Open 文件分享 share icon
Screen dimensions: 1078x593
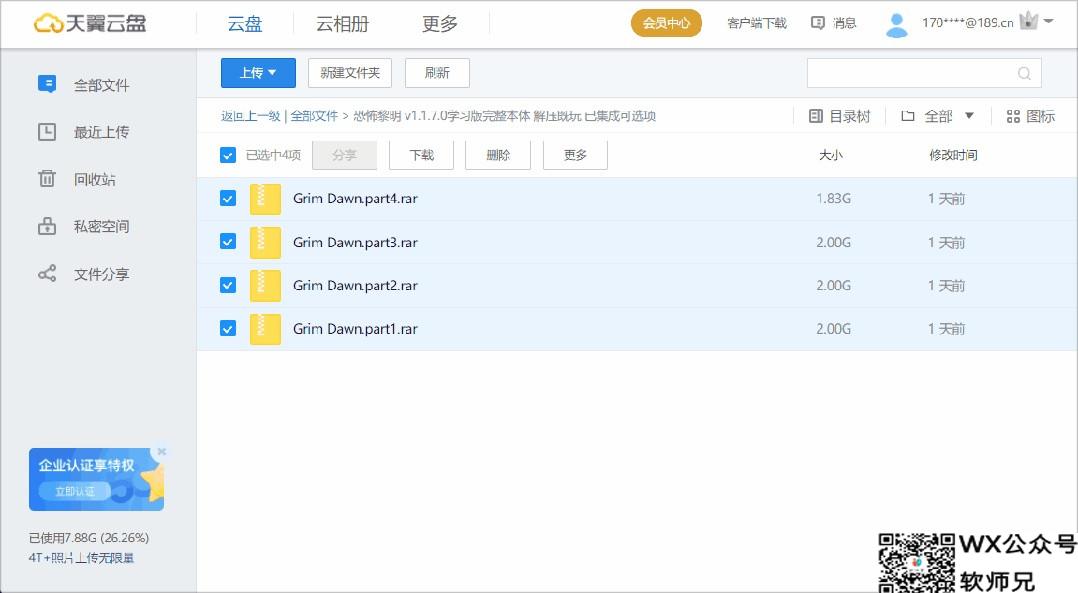pos(47,273)
